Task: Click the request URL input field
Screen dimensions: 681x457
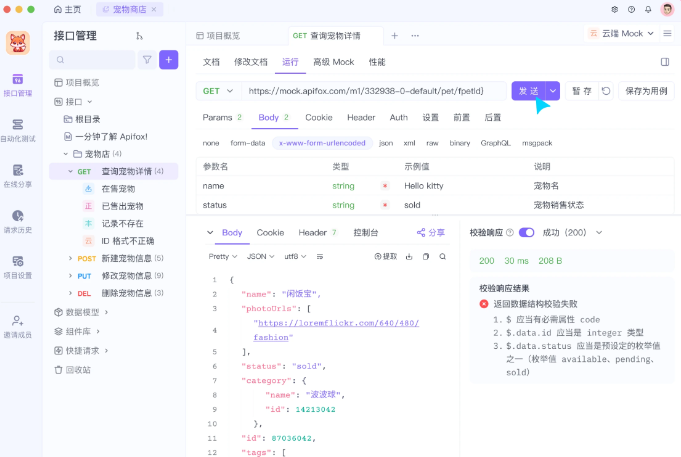Action: coord(374,91)
